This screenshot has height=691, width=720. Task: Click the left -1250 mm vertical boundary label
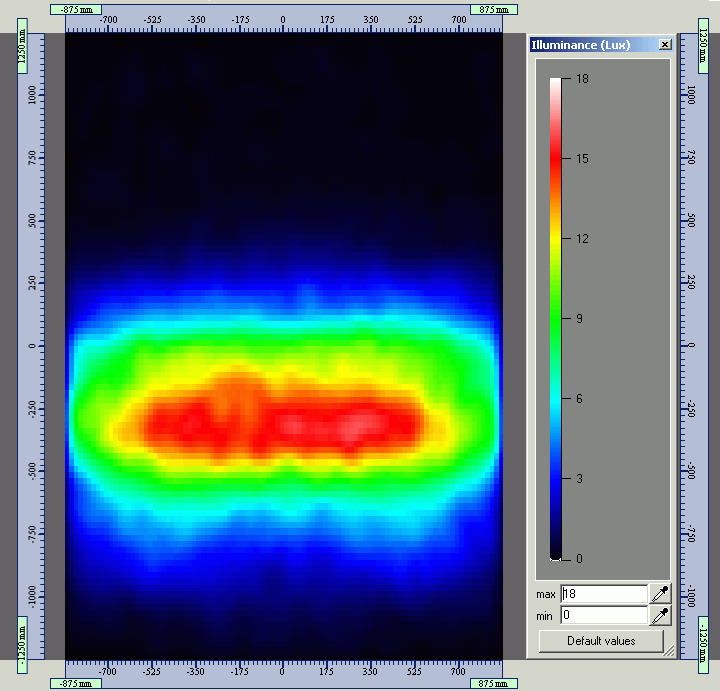pyautogui.click(x=22, y=645)
